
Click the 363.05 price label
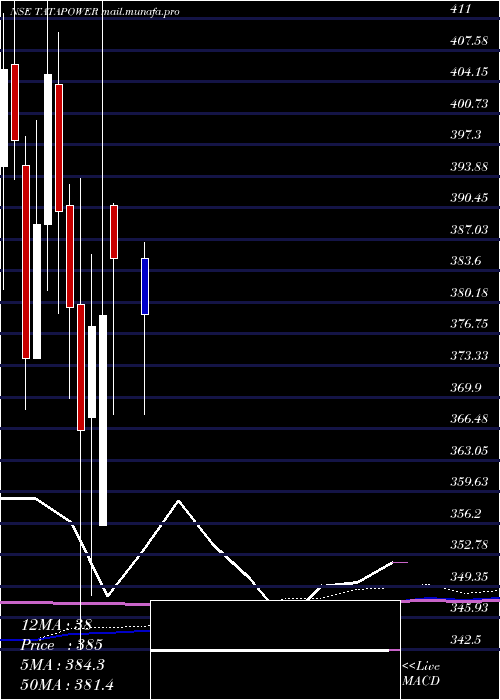tap(467, 450)
